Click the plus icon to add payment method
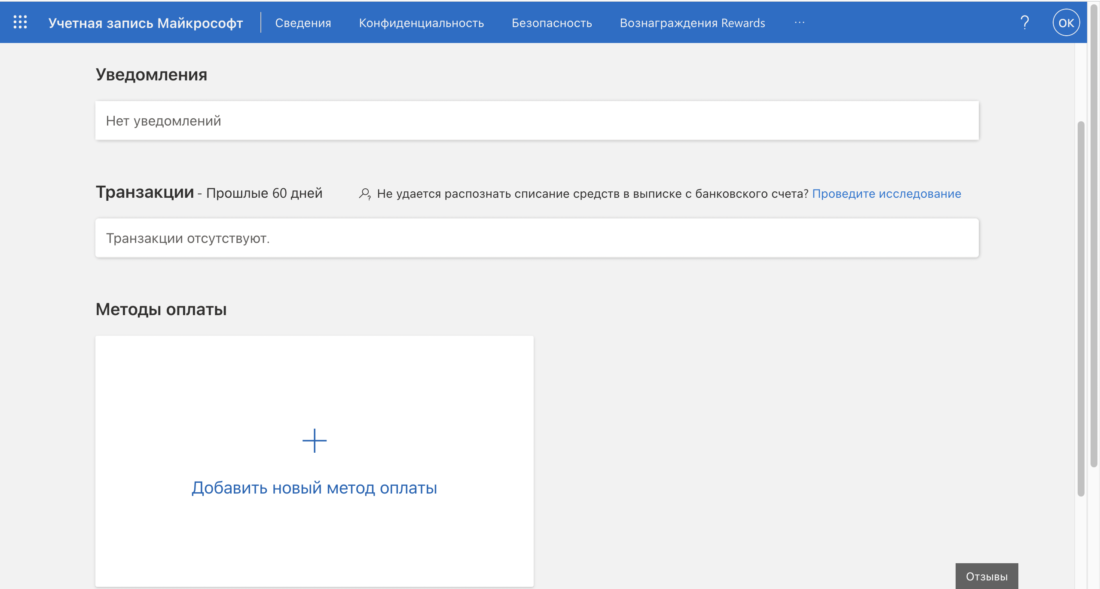This screenshot has height=589, width=1100. click(314, 440)
